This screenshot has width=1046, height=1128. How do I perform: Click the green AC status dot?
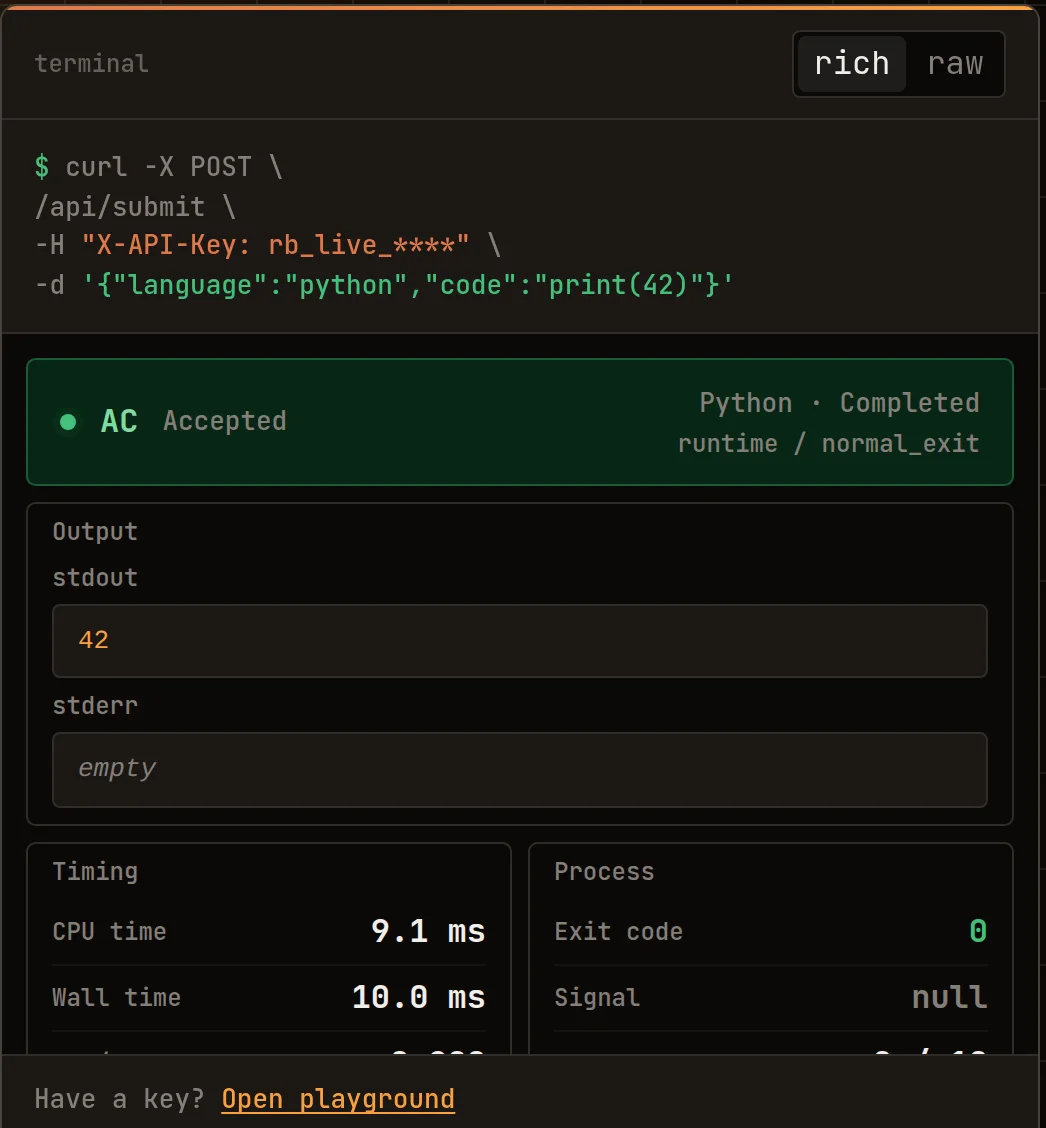tap(68, 422)
